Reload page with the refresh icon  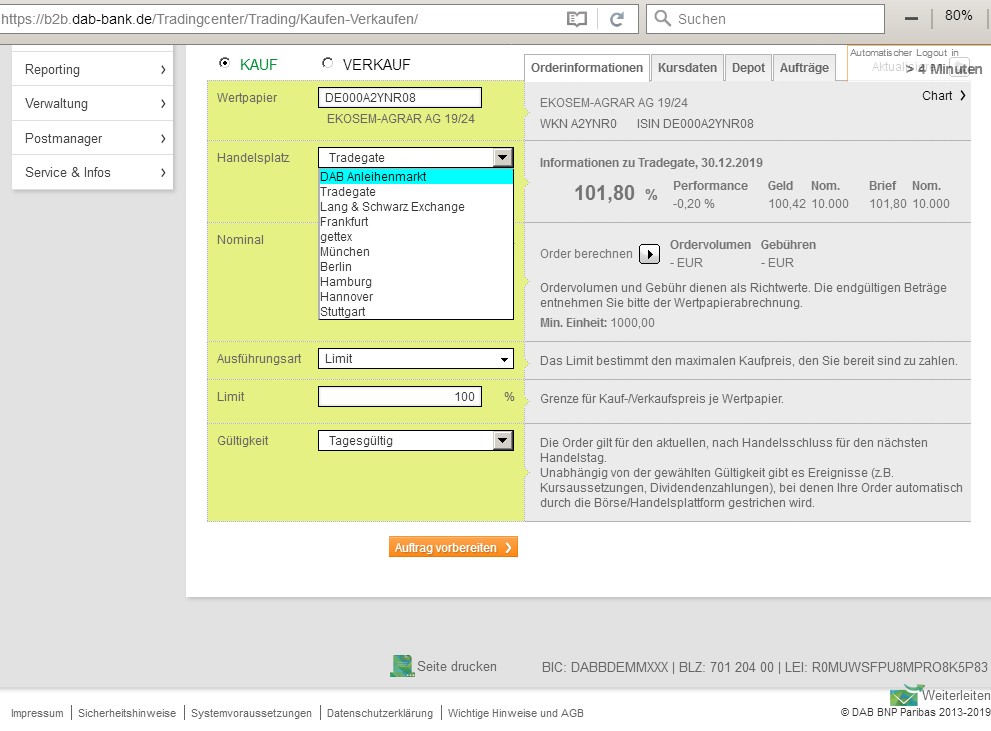pos(617,19)
